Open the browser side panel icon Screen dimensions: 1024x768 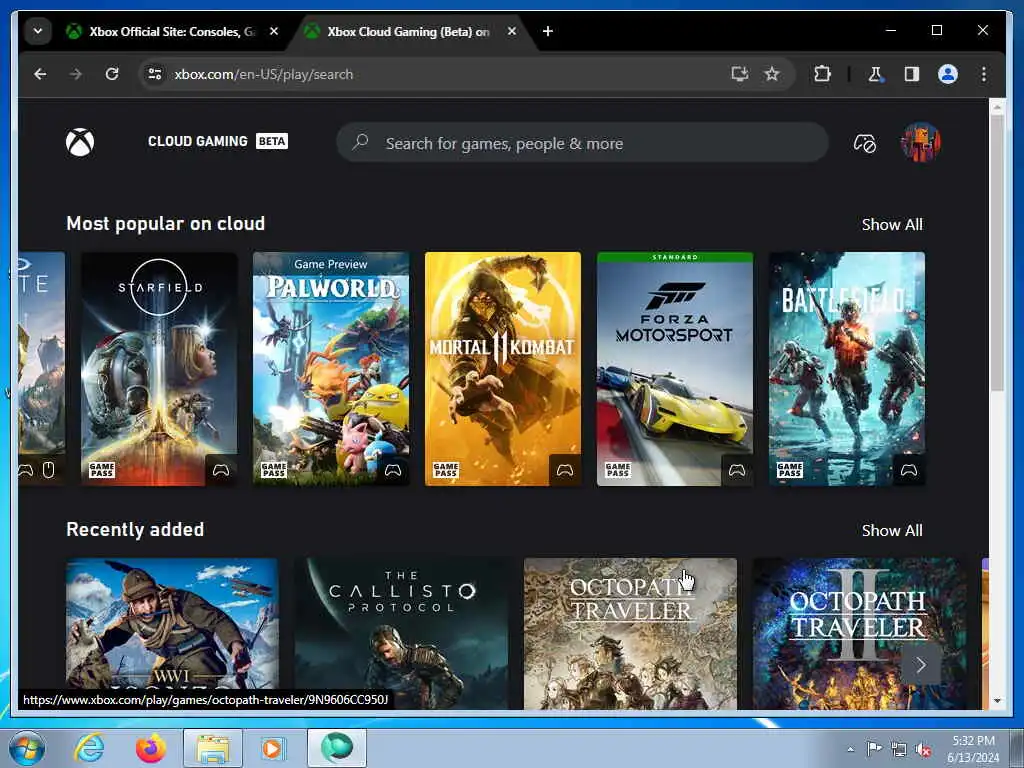pos(912,74)
